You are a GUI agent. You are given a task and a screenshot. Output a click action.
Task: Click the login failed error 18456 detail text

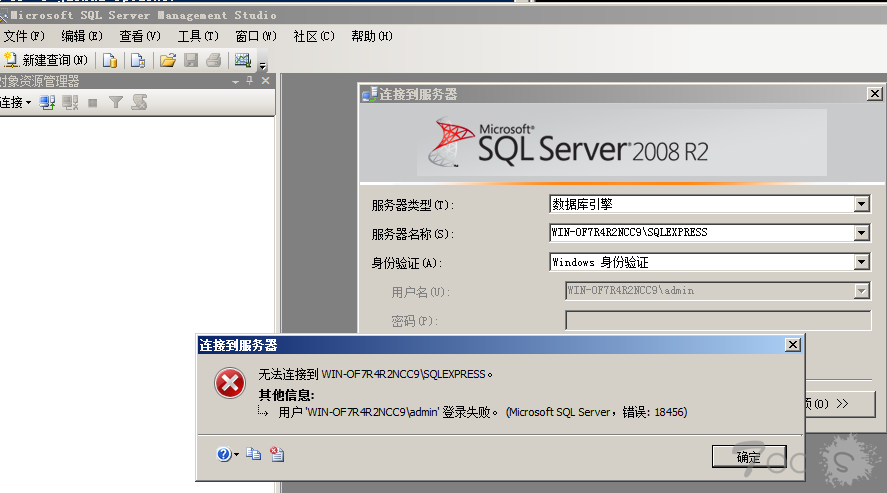pos(483,412)
